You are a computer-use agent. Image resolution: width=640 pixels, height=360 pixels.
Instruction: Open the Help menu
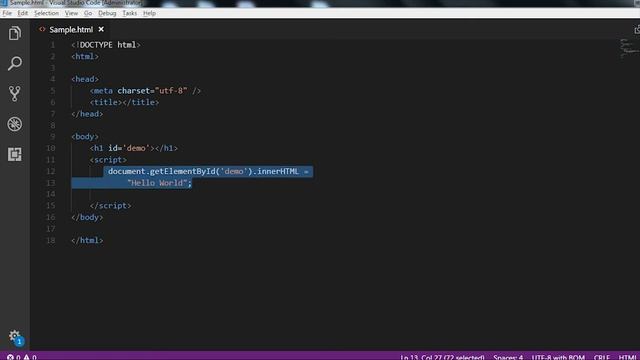tap(149, 13)
